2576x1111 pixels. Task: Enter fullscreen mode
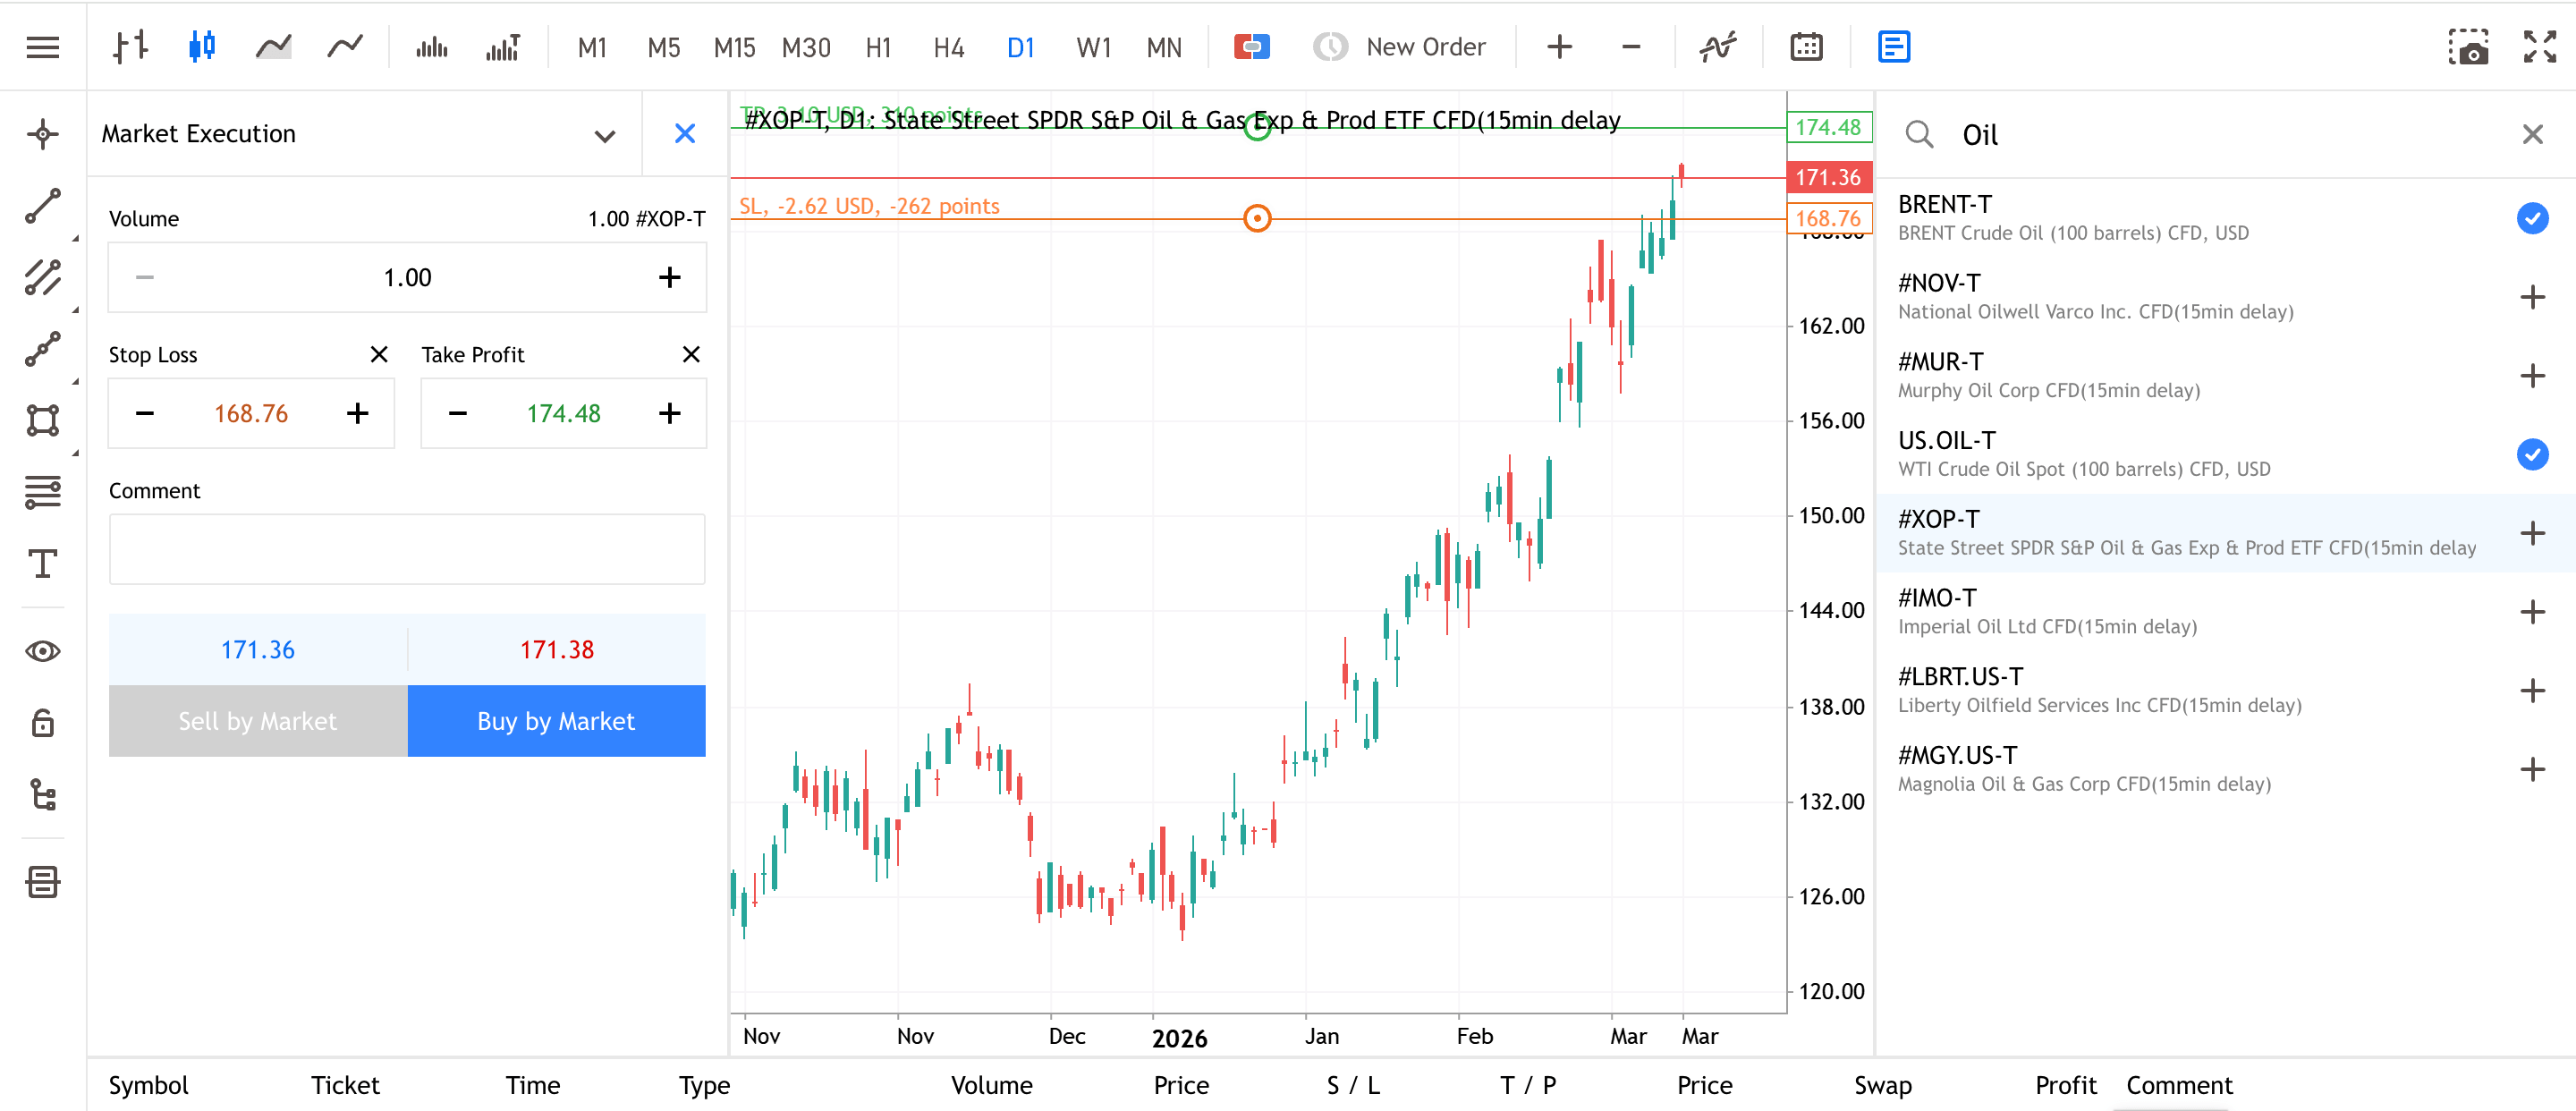click(2540, 47)
